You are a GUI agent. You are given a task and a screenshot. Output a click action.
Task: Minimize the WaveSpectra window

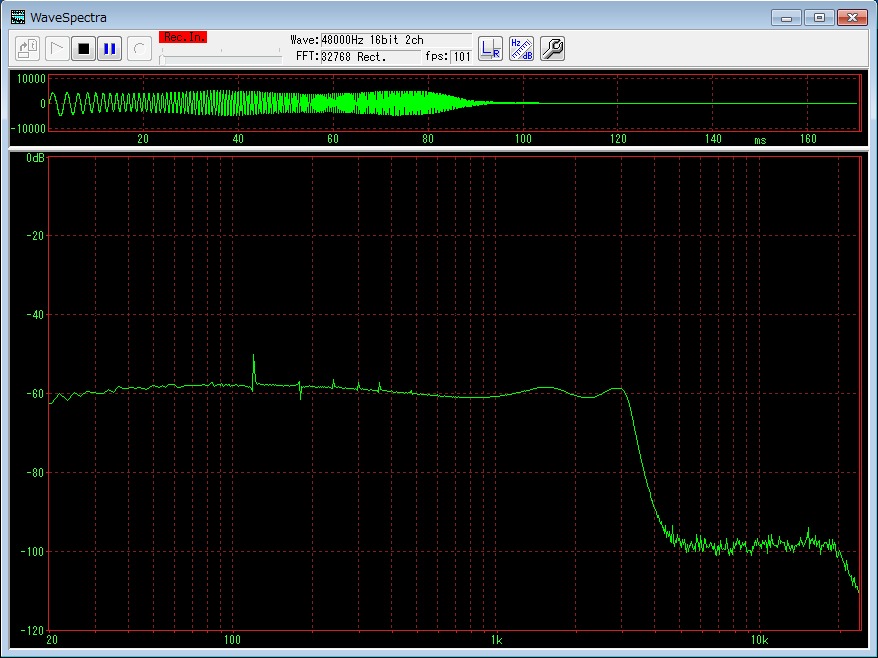click(788, 17)
